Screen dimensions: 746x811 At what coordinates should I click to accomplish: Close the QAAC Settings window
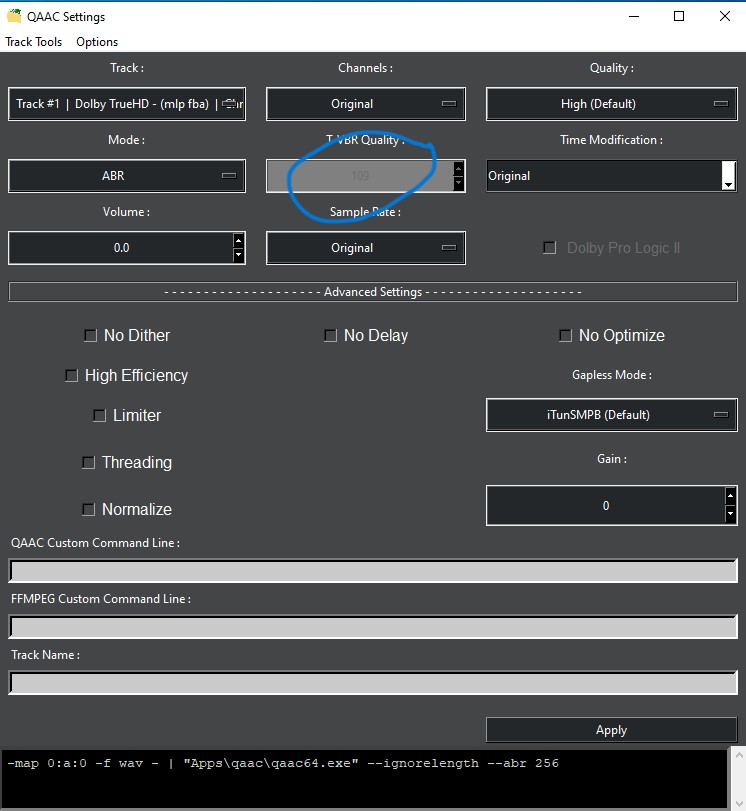[725, 17]
